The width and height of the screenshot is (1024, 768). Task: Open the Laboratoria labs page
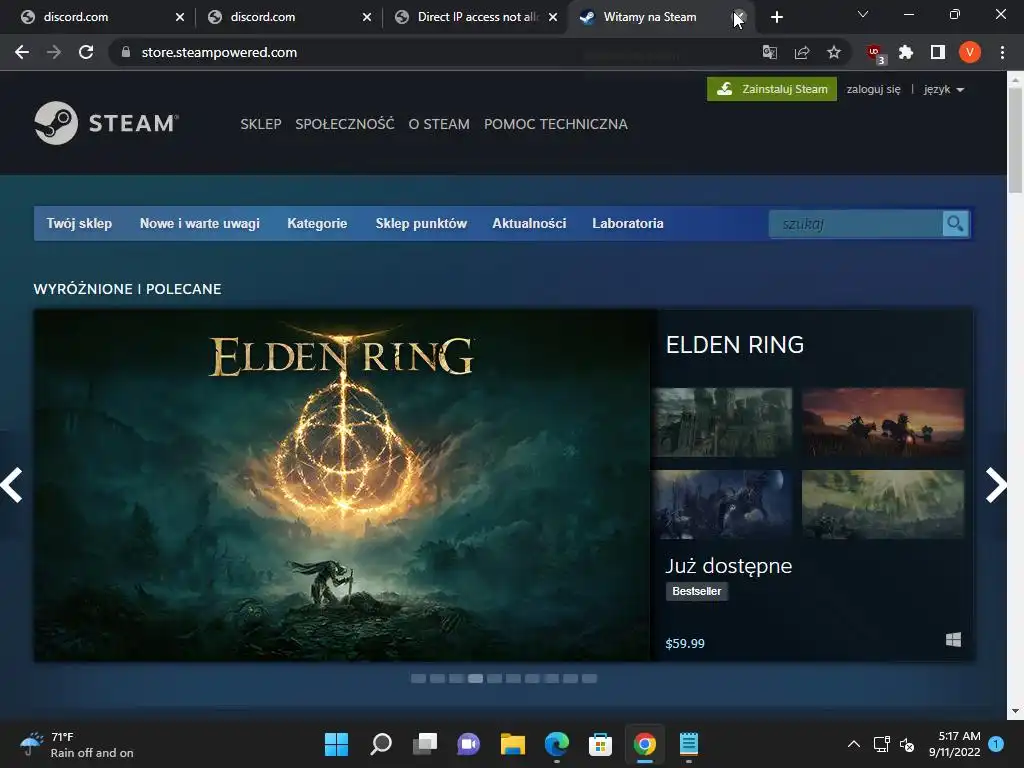pyautogui.click(x=628, y=223)
